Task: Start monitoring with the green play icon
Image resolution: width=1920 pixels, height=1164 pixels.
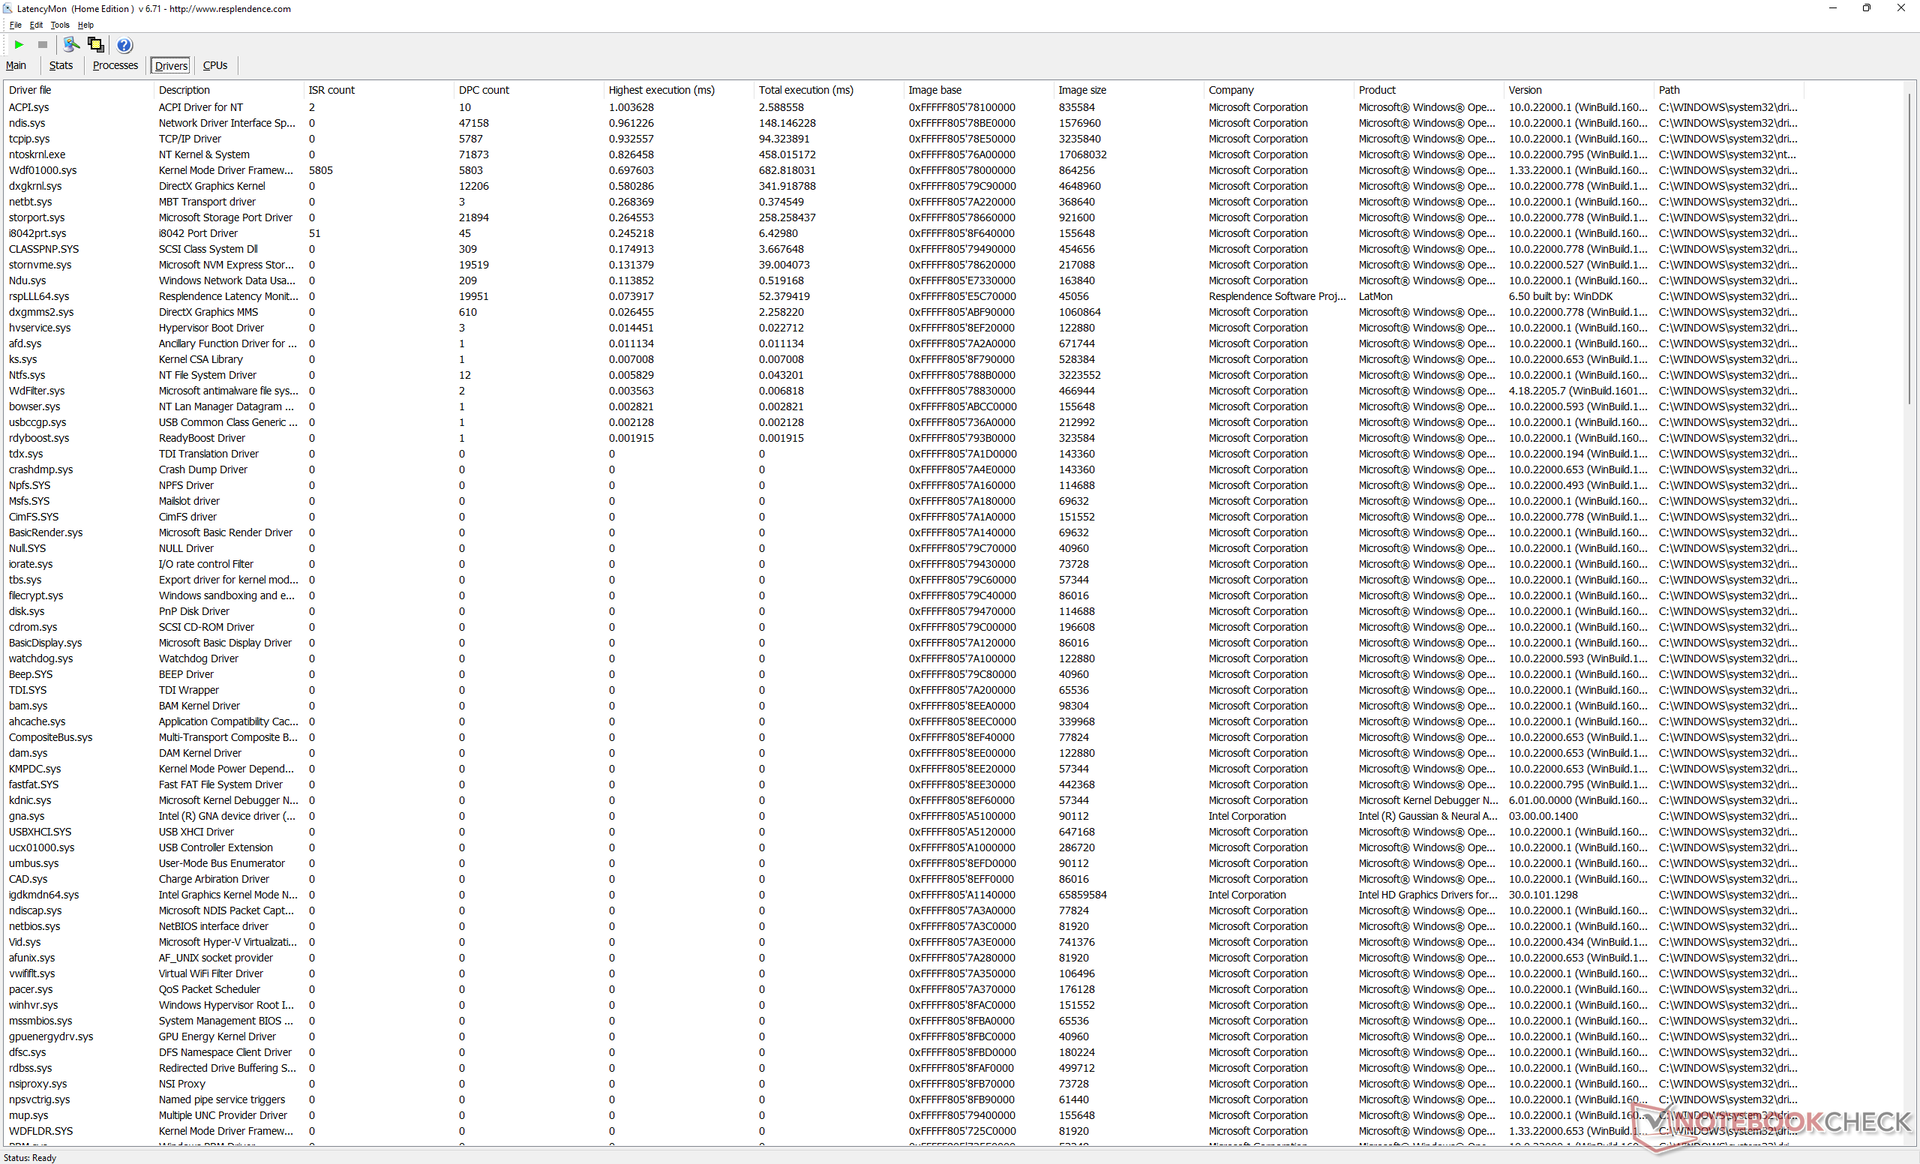Action: [19, 45]
